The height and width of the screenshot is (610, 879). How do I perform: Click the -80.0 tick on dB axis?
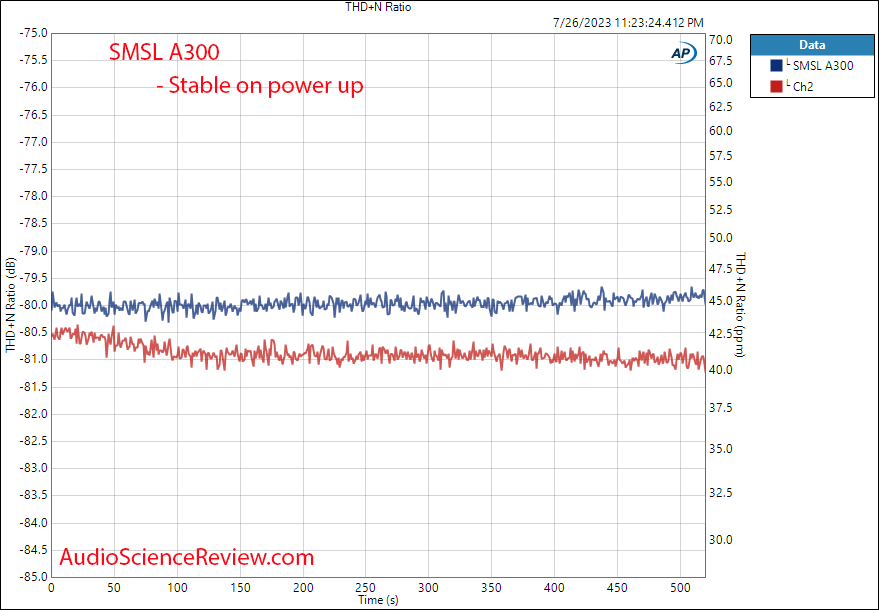34,305
